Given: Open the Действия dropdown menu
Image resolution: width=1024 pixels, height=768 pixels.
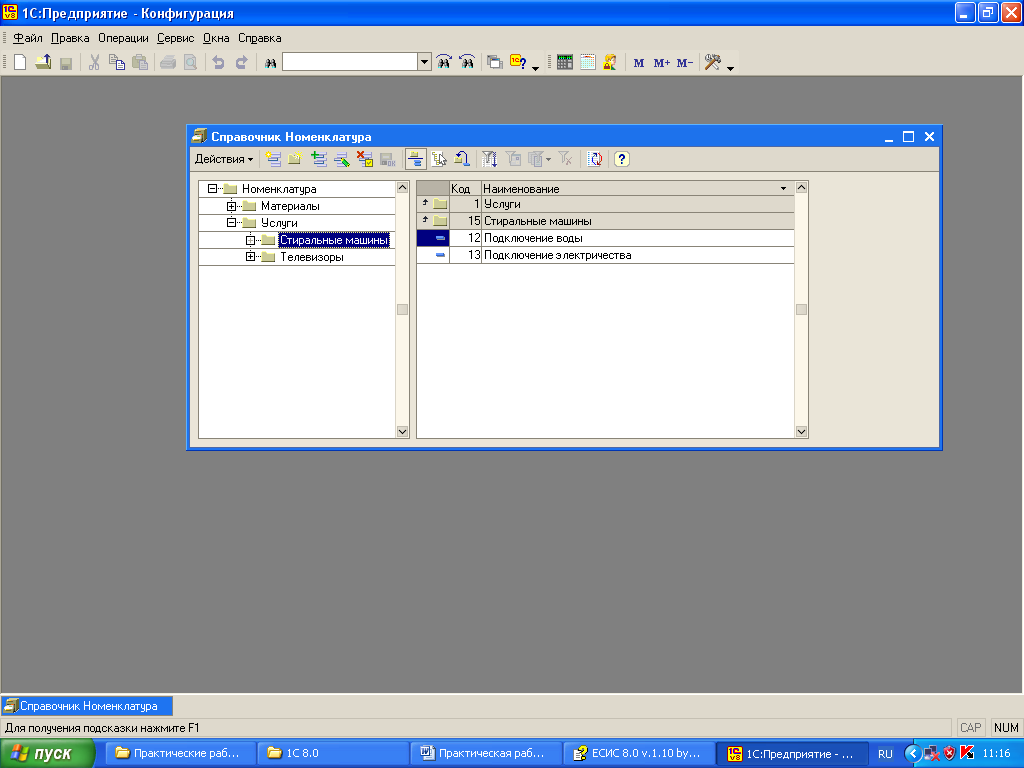Looking at the screenshot, I should [223, 159].
